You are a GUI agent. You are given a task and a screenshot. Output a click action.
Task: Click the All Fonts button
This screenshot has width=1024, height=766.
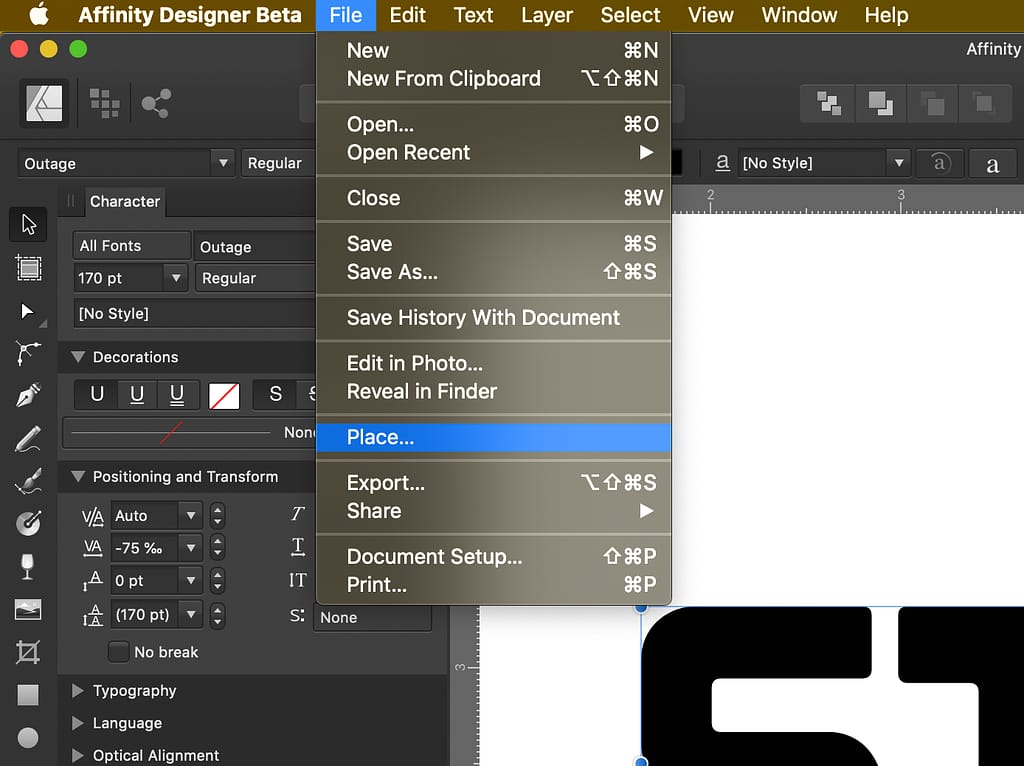click(130, 245)
